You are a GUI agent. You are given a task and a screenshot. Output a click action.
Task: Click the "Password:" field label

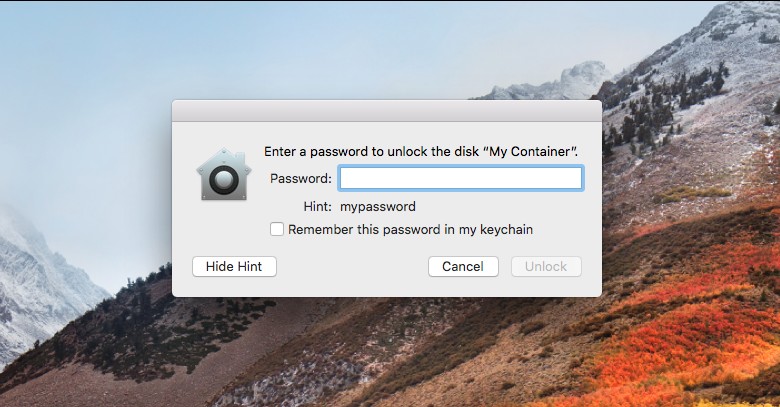(x=301, y=179)
